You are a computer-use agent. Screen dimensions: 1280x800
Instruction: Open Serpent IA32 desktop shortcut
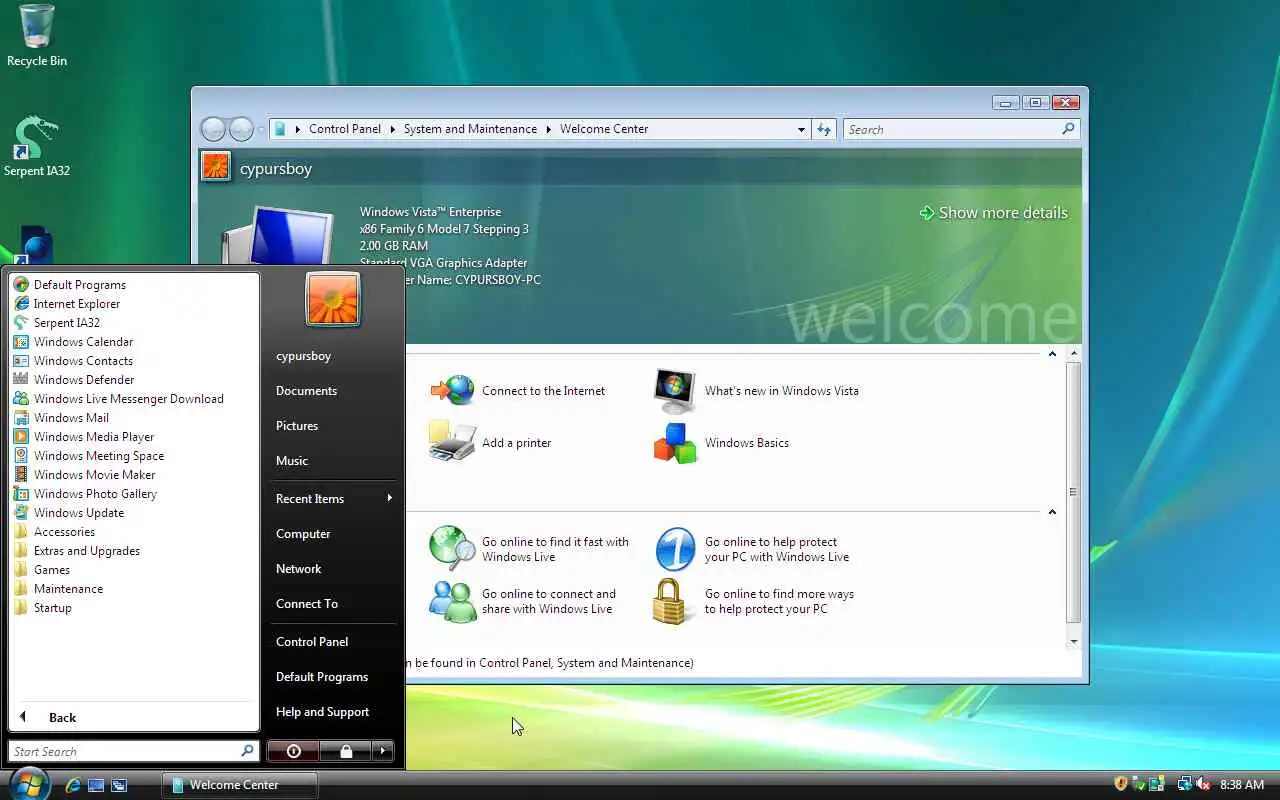tap(37, 147)
